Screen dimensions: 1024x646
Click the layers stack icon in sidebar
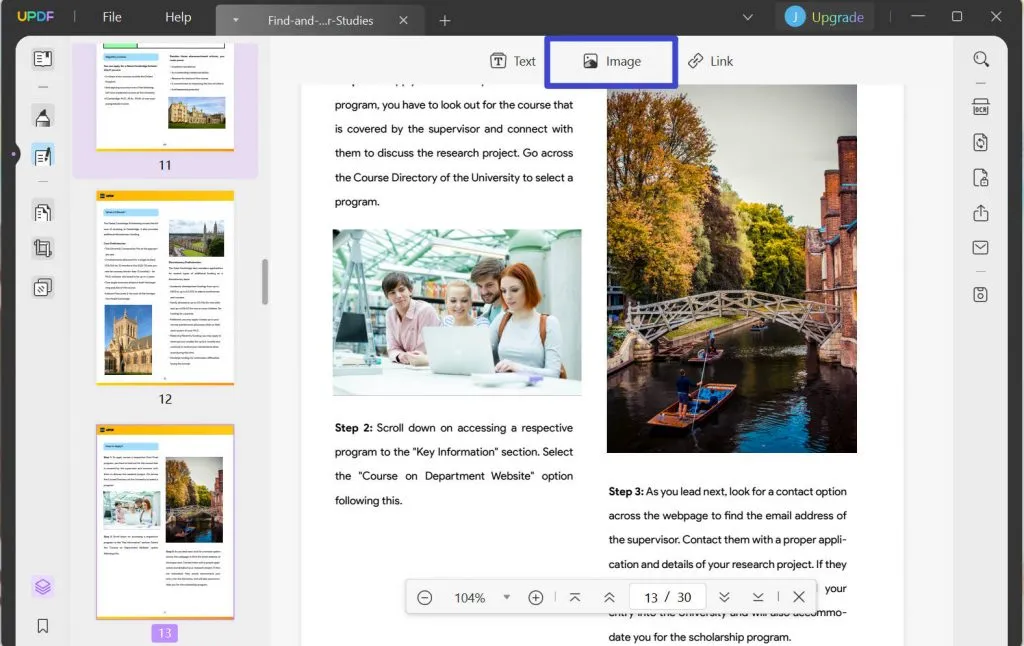coord(43,587)
